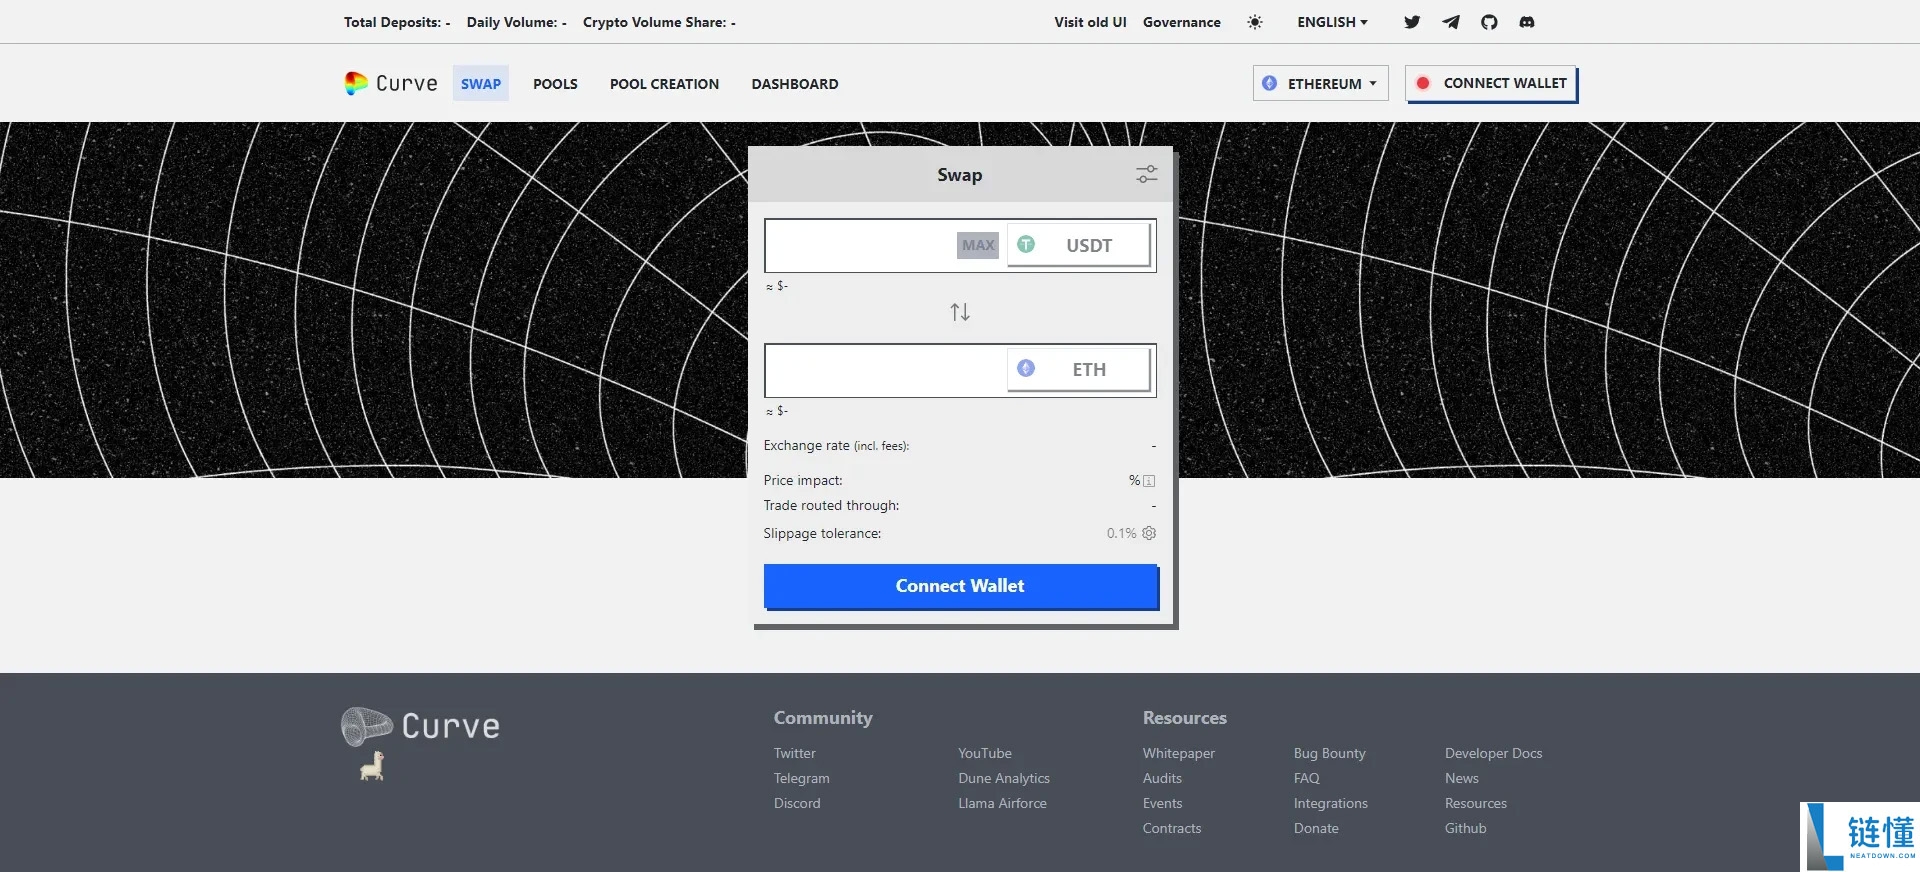The width and height of the screenshot is (1920, 872).
Task: Open GitHub icon in top bar
Action: 1489,22
